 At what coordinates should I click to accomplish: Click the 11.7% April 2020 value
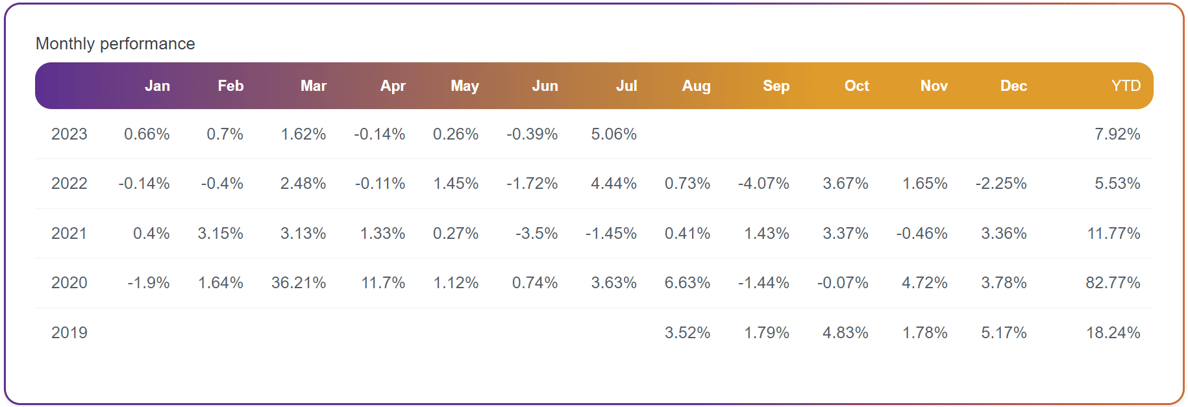(x=383, y=283)
